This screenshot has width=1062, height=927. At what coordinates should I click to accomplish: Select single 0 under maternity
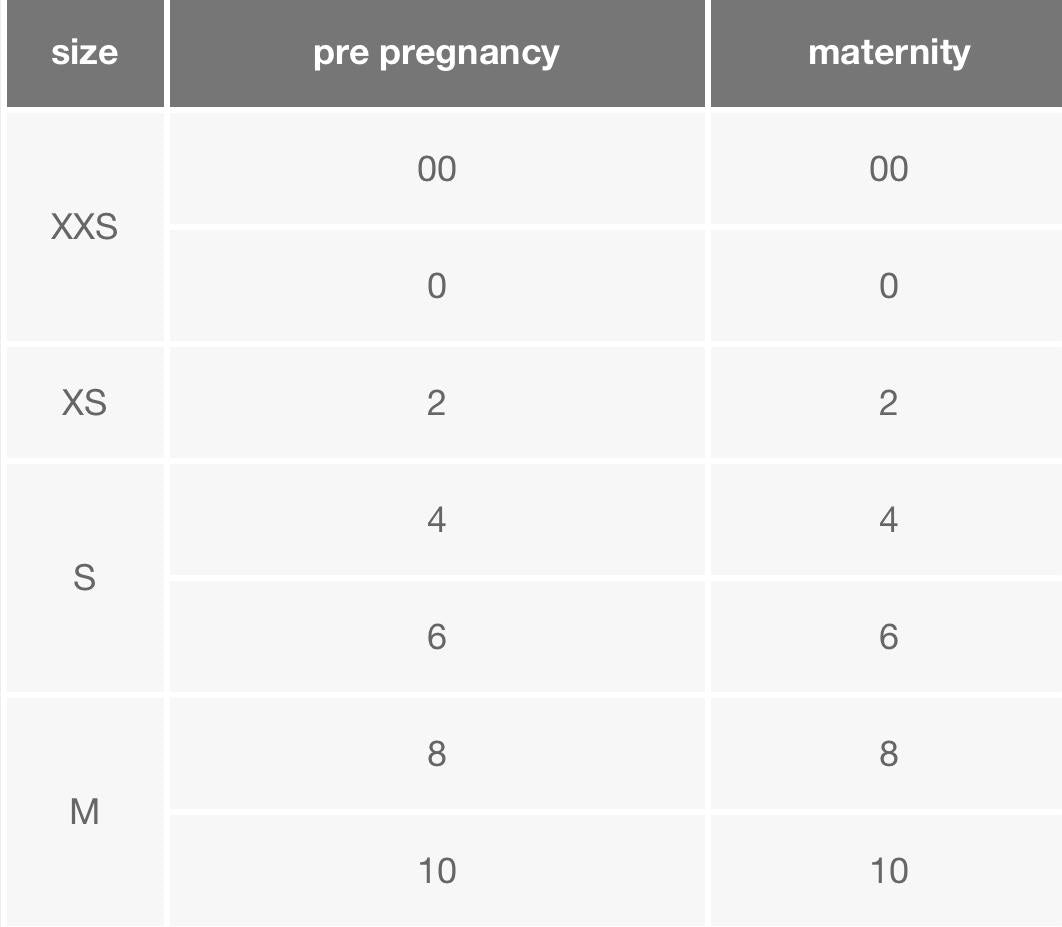[888, 286]
